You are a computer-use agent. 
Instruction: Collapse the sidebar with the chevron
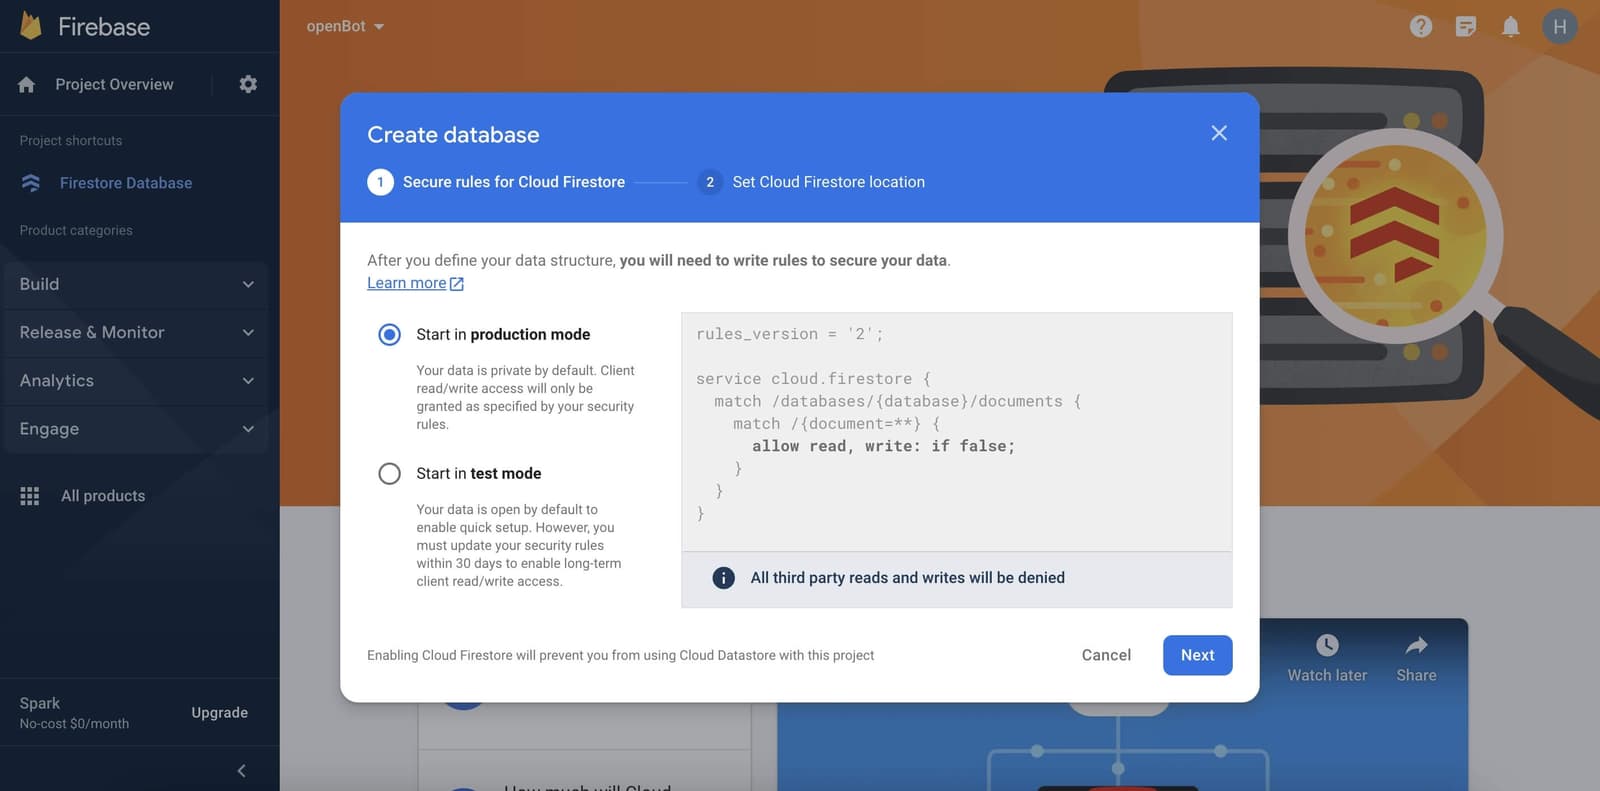(241, 770)
